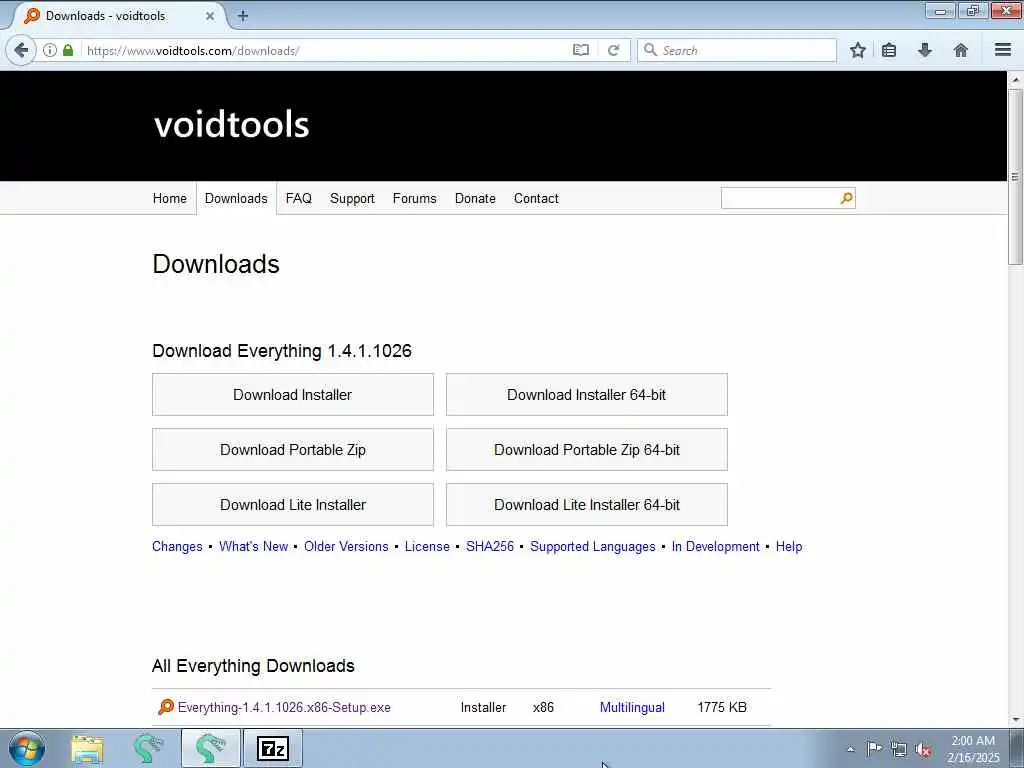Open the Donate page
Image resolution: width=1024 pixels, height=768 pixels.
click(x=475, y=198)
